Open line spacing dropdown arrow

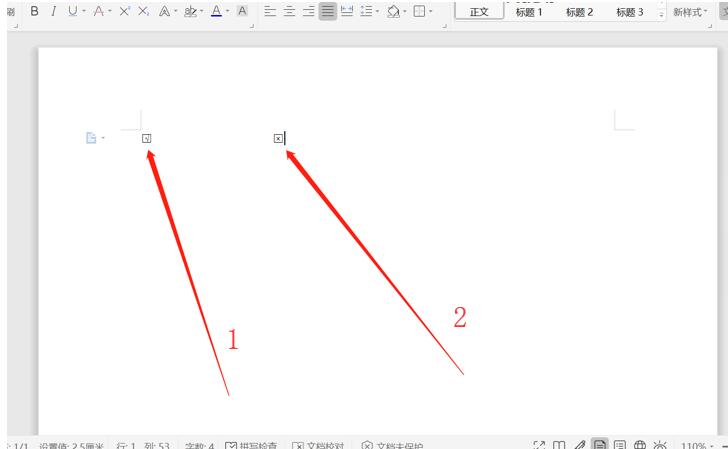pyautogui.click(x=377, y=11)
